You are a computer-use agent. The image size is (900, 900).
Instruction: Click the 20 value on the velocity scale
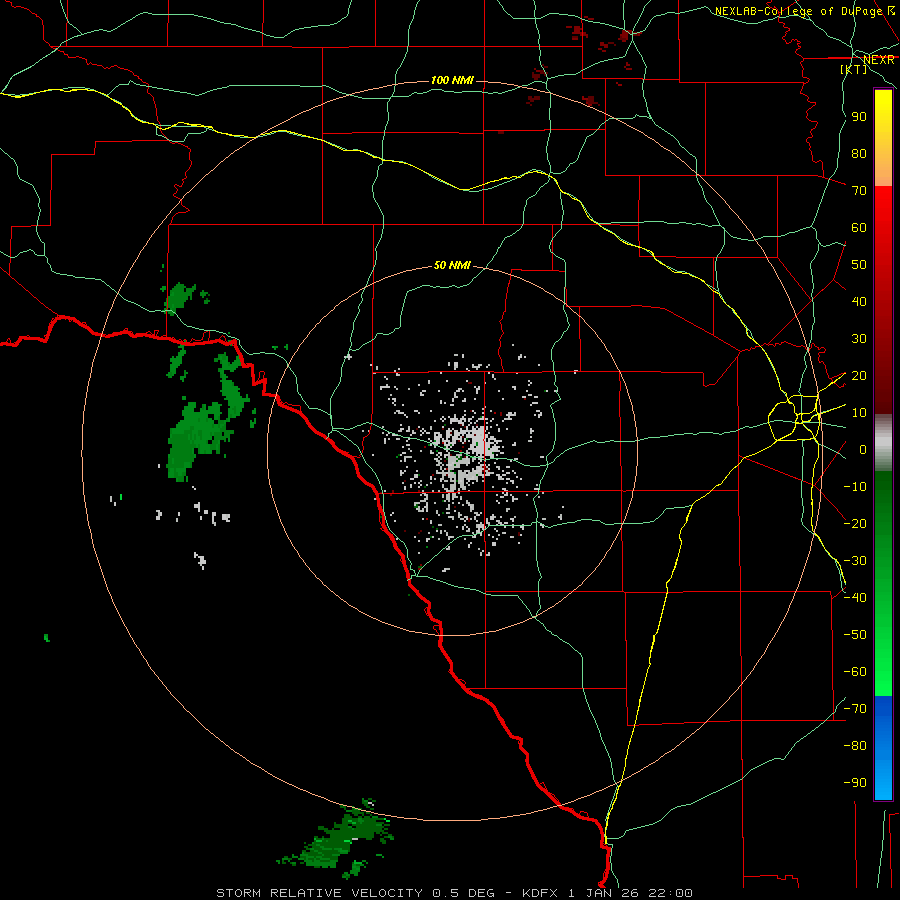(859, 375)
